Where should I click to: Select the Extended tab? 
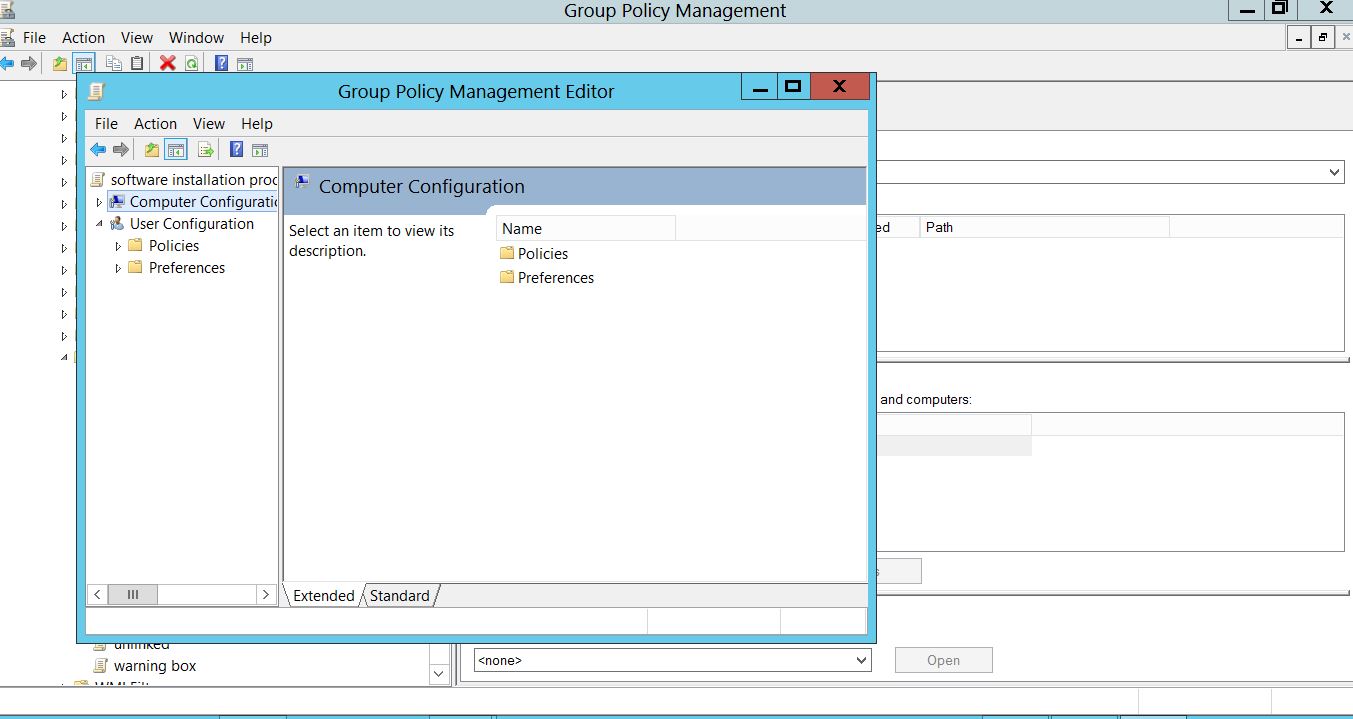323,596
